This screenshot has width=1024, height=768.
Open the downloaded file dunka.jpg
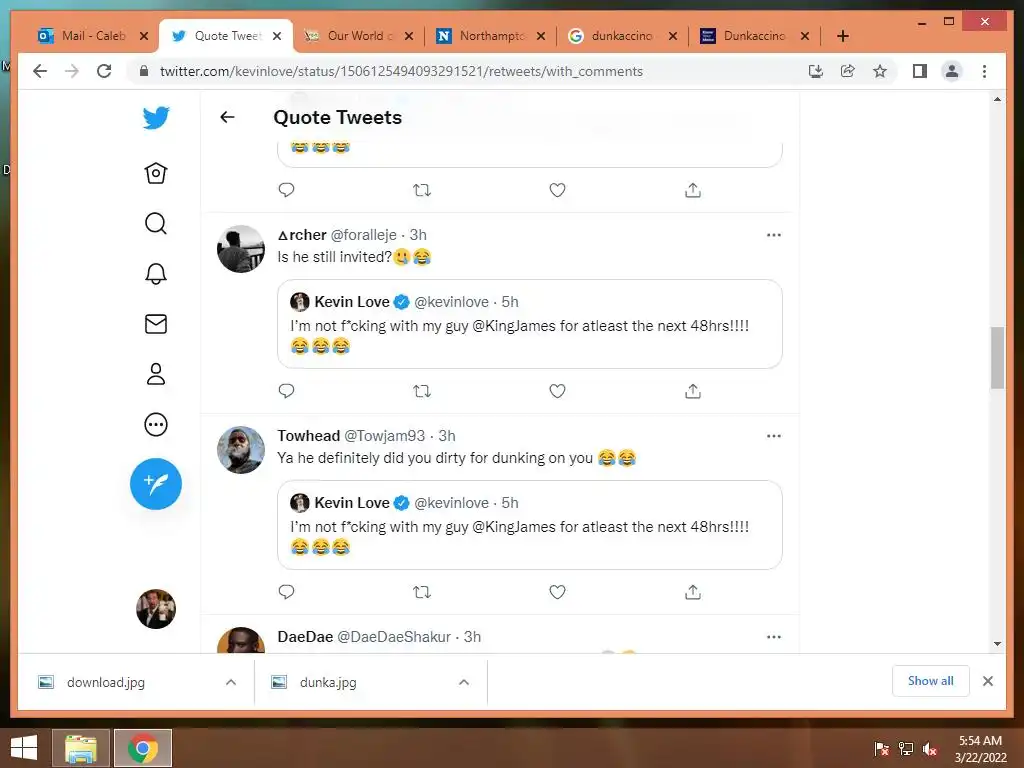pos(328,682)
